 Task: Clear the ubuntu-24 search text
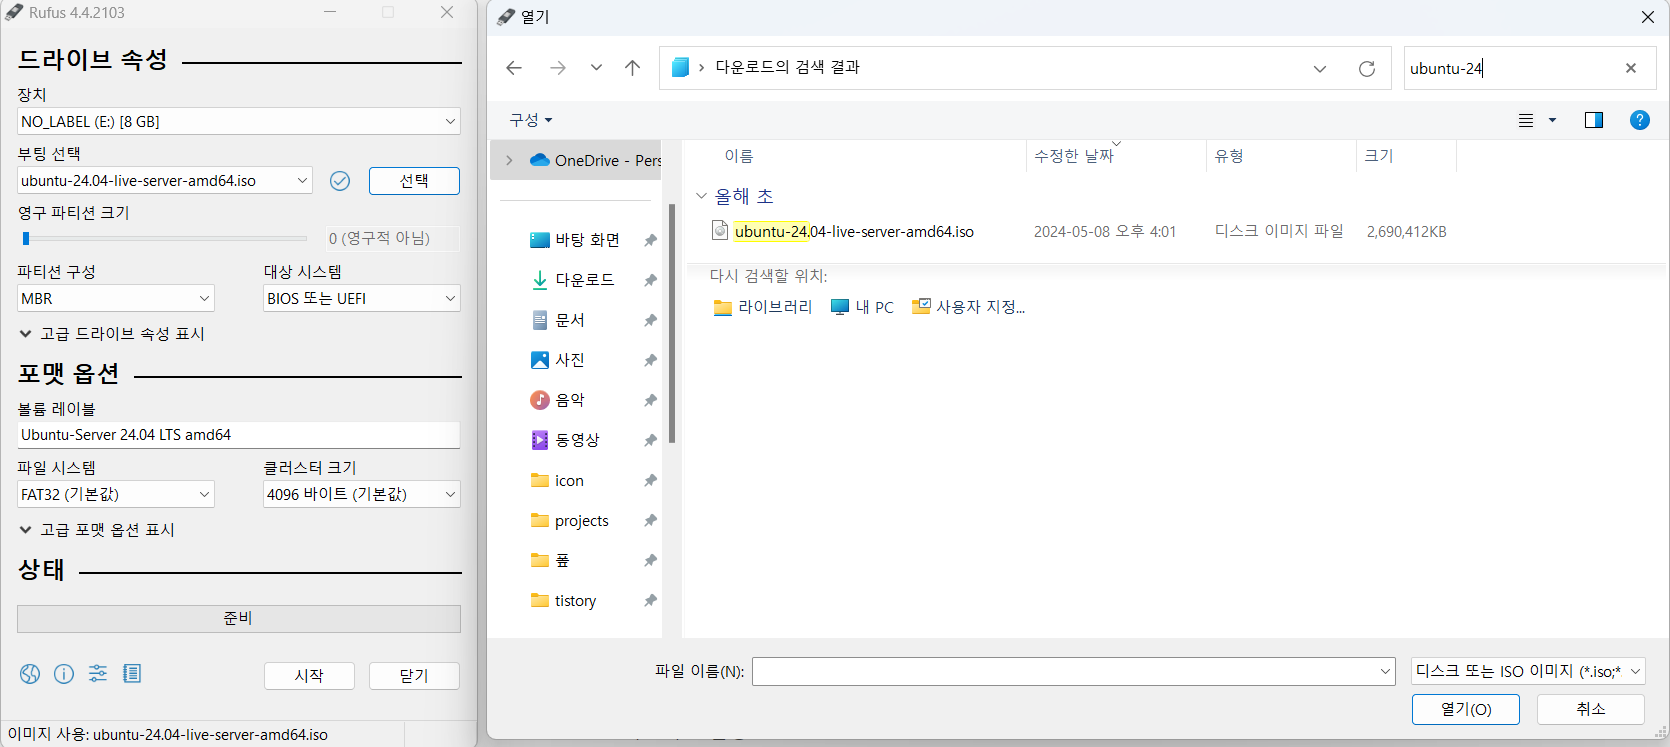[1631, 68]
